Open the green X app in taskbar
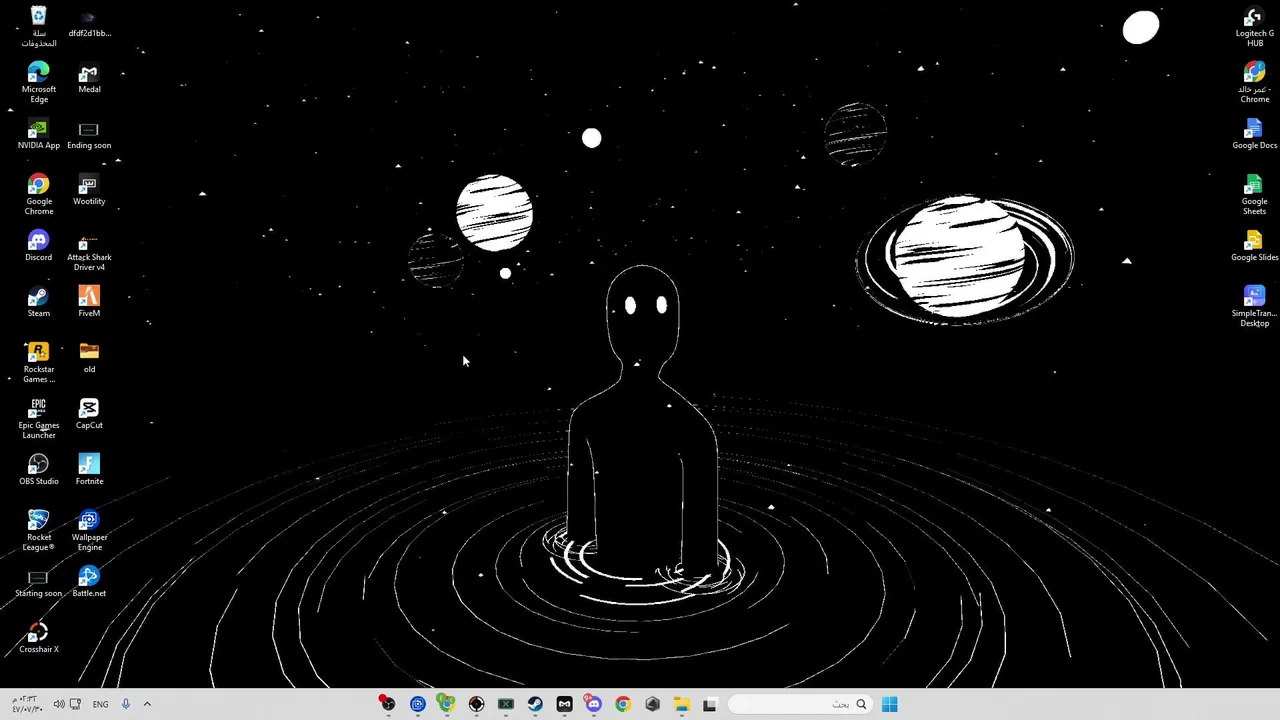 [505, 704]
